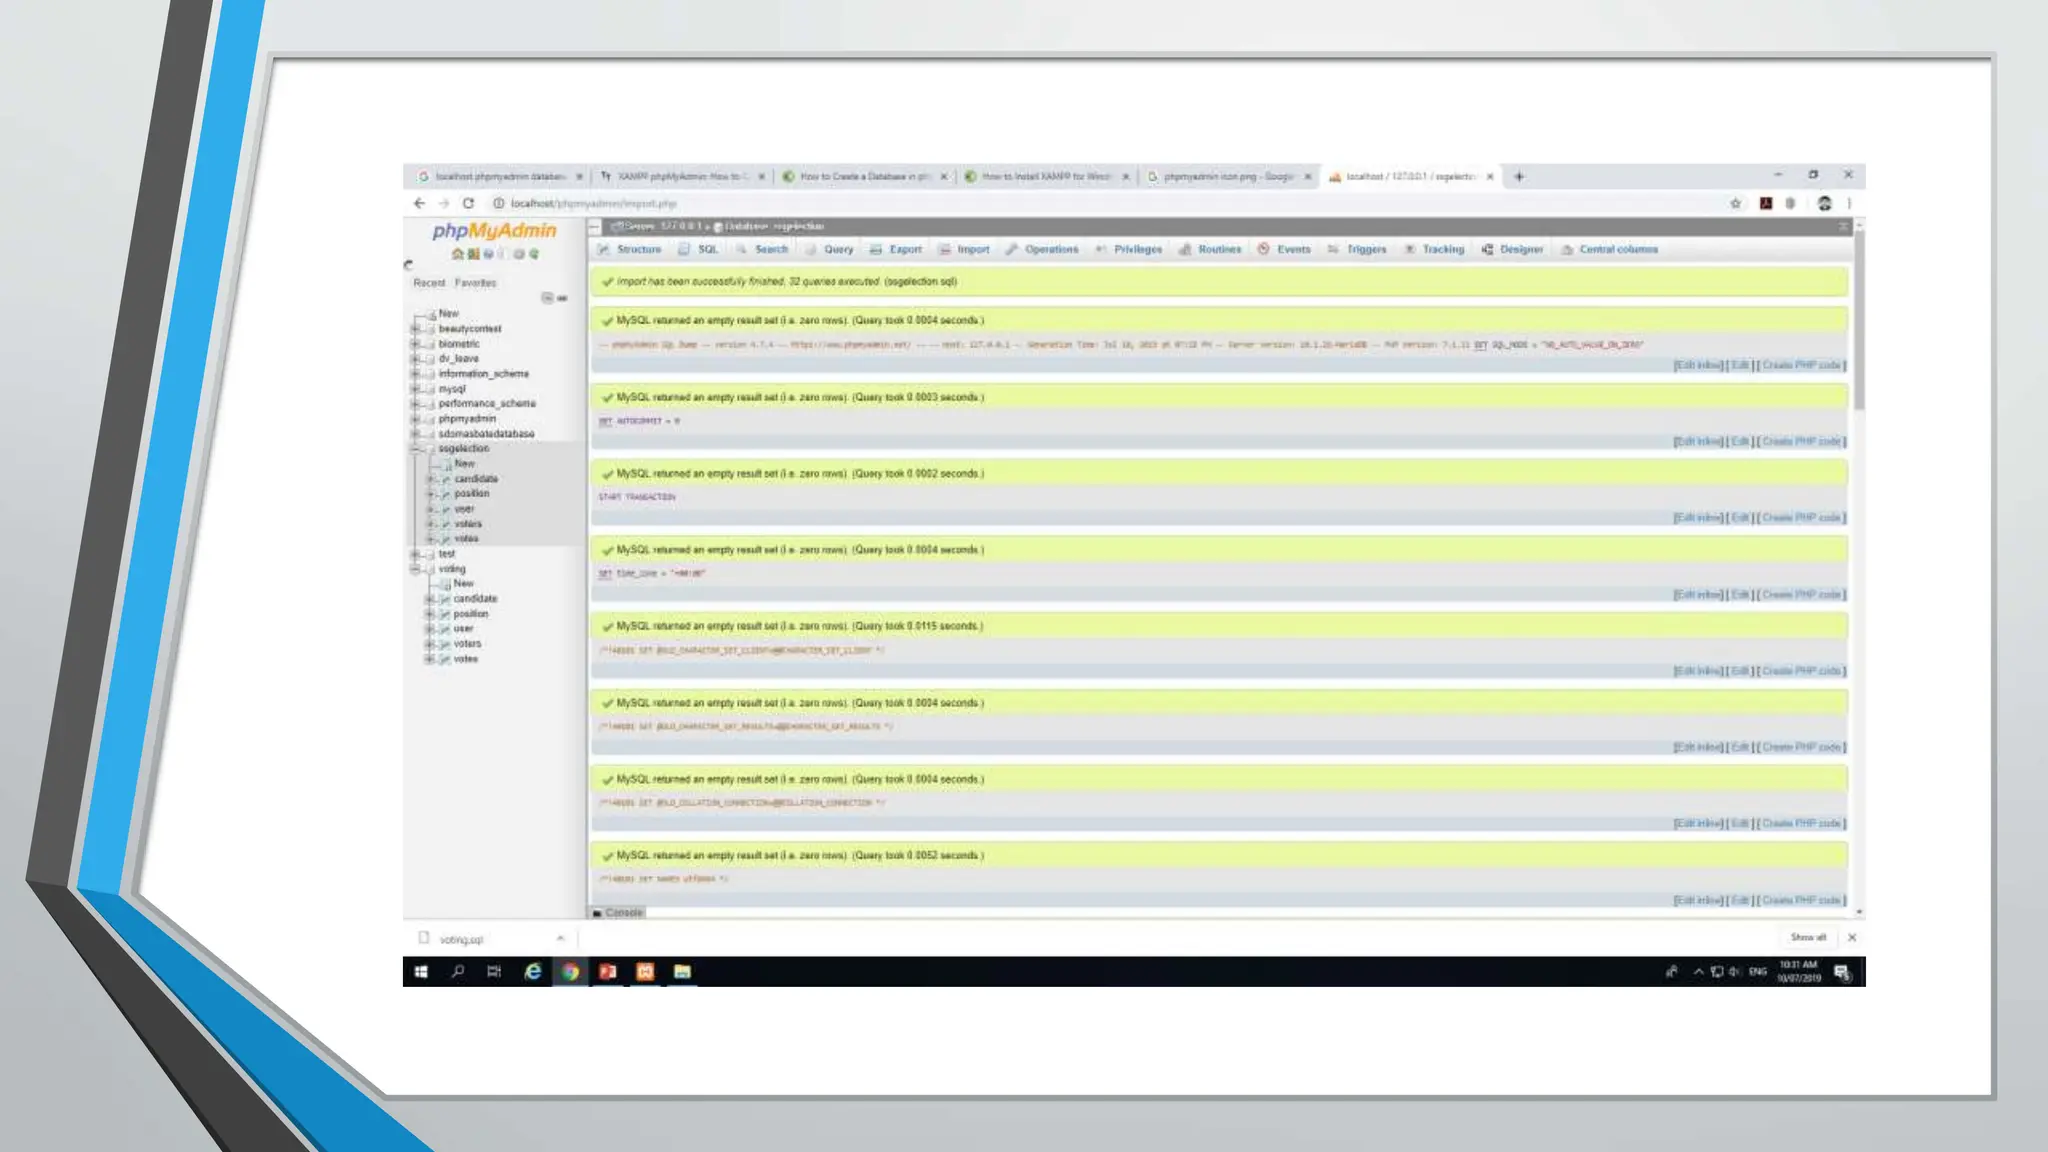
Task: Collapse the voting database tree node
Action: click(415, 569)
